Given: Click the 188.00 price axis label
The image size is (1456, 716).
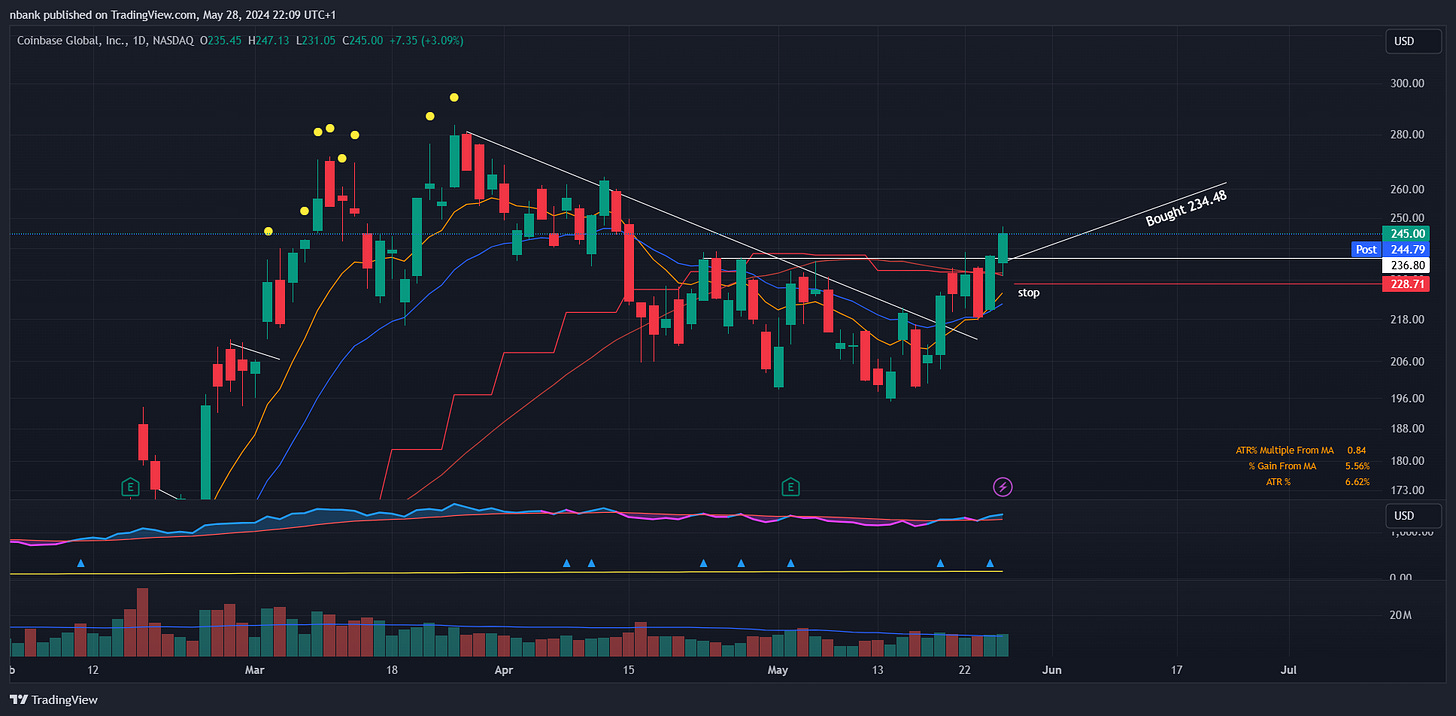Looking at the screenshot, I should click(1408, 429).
